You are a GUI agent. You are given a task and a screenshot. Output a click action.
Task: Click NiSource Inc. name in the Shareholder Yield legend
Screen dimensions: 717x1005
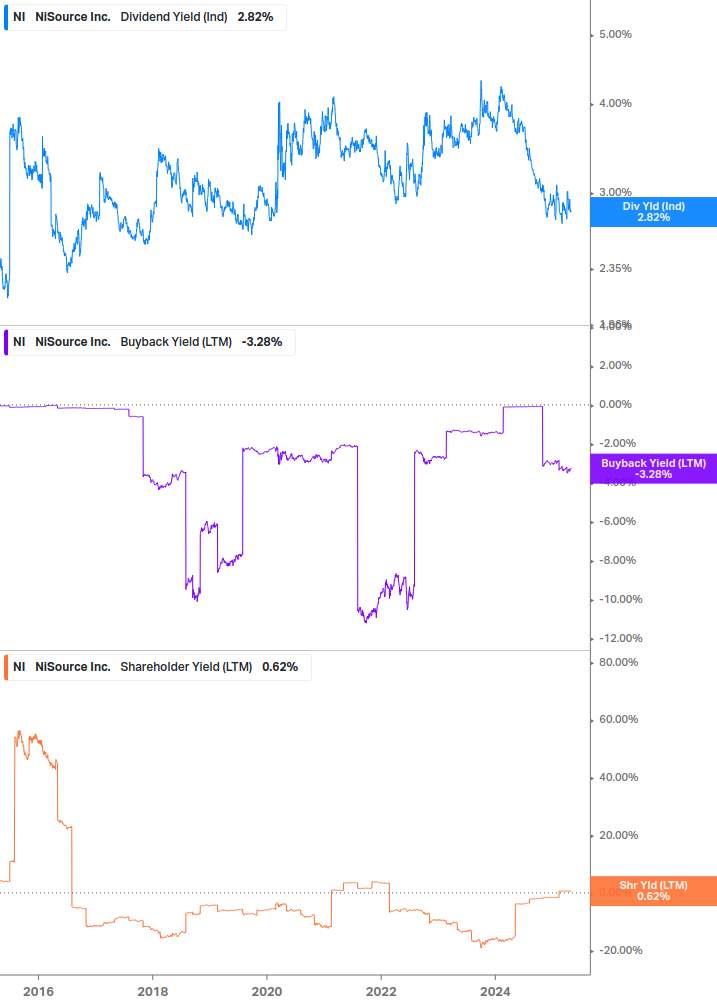click(73, 667)
